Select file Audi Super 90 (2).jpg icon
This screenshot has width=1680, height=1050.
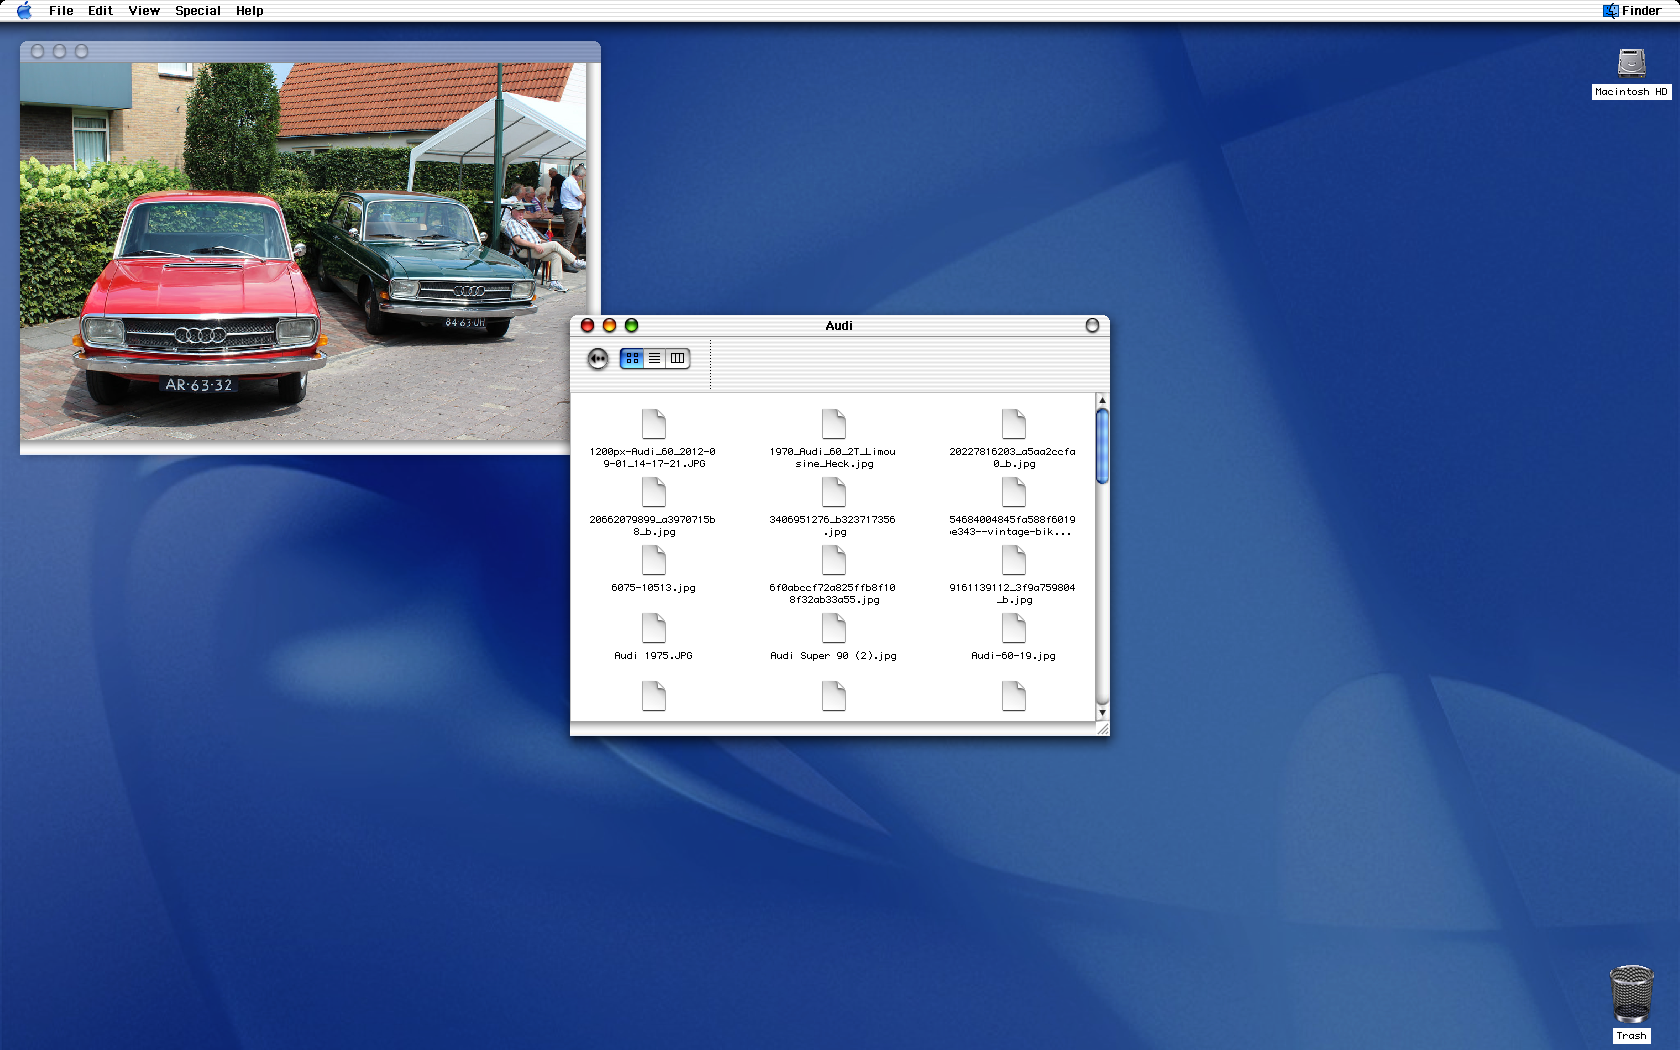834,628
